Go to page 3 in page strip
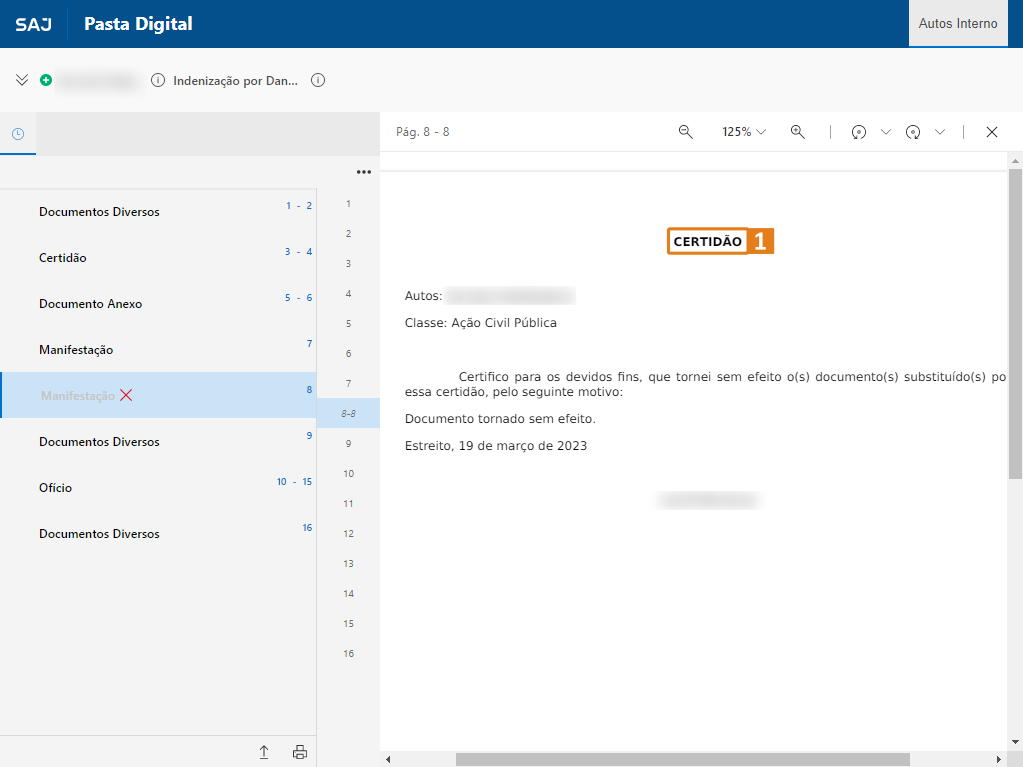The image size is (1023, 767). pyautogui.click(x=348, y=263)
